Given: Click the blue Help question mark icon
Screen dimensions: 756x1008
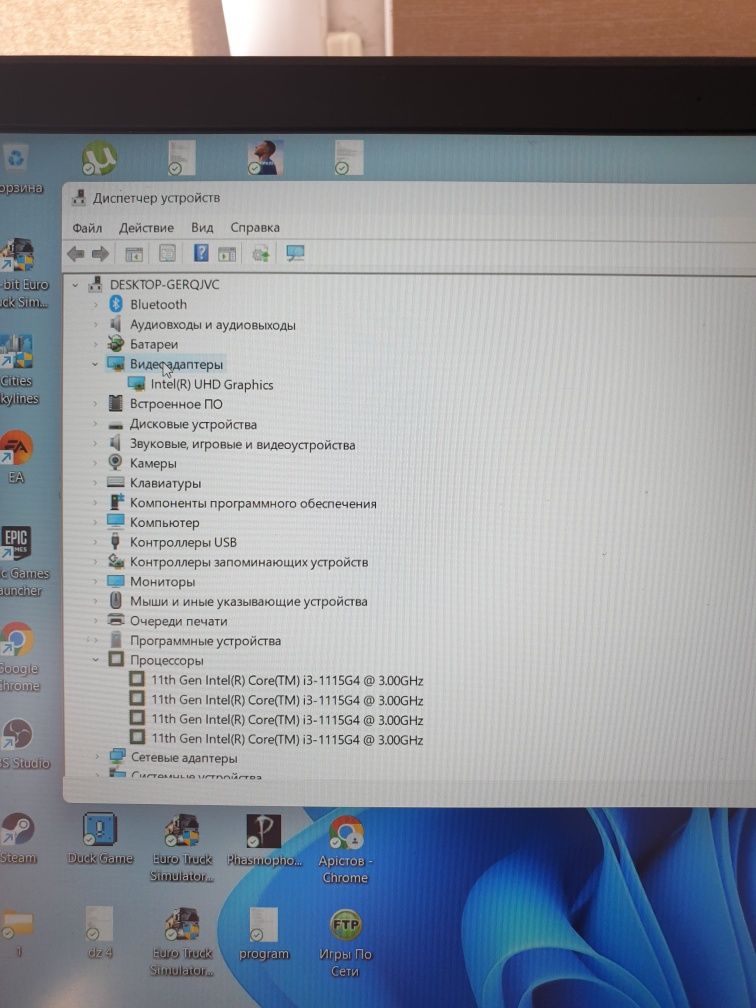Looking at the screenshot, I should point(201,253).
